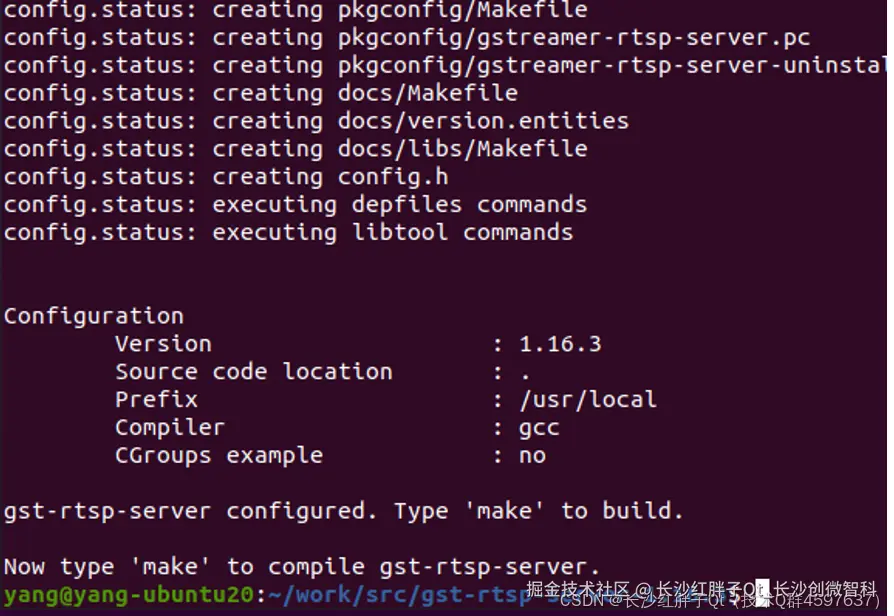
Task: Click the 'Now type make to compile' line
Action: pos(302,568)
